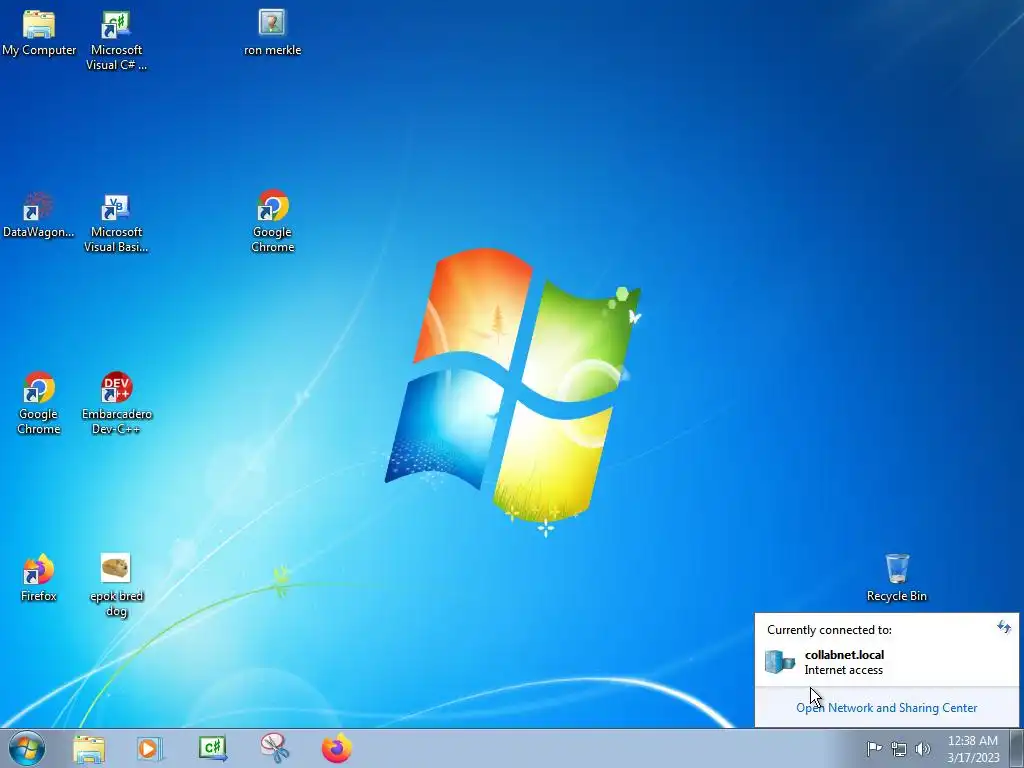
Task: Launch Snipping Tool from the taskbar
Action: coord(275,749)
